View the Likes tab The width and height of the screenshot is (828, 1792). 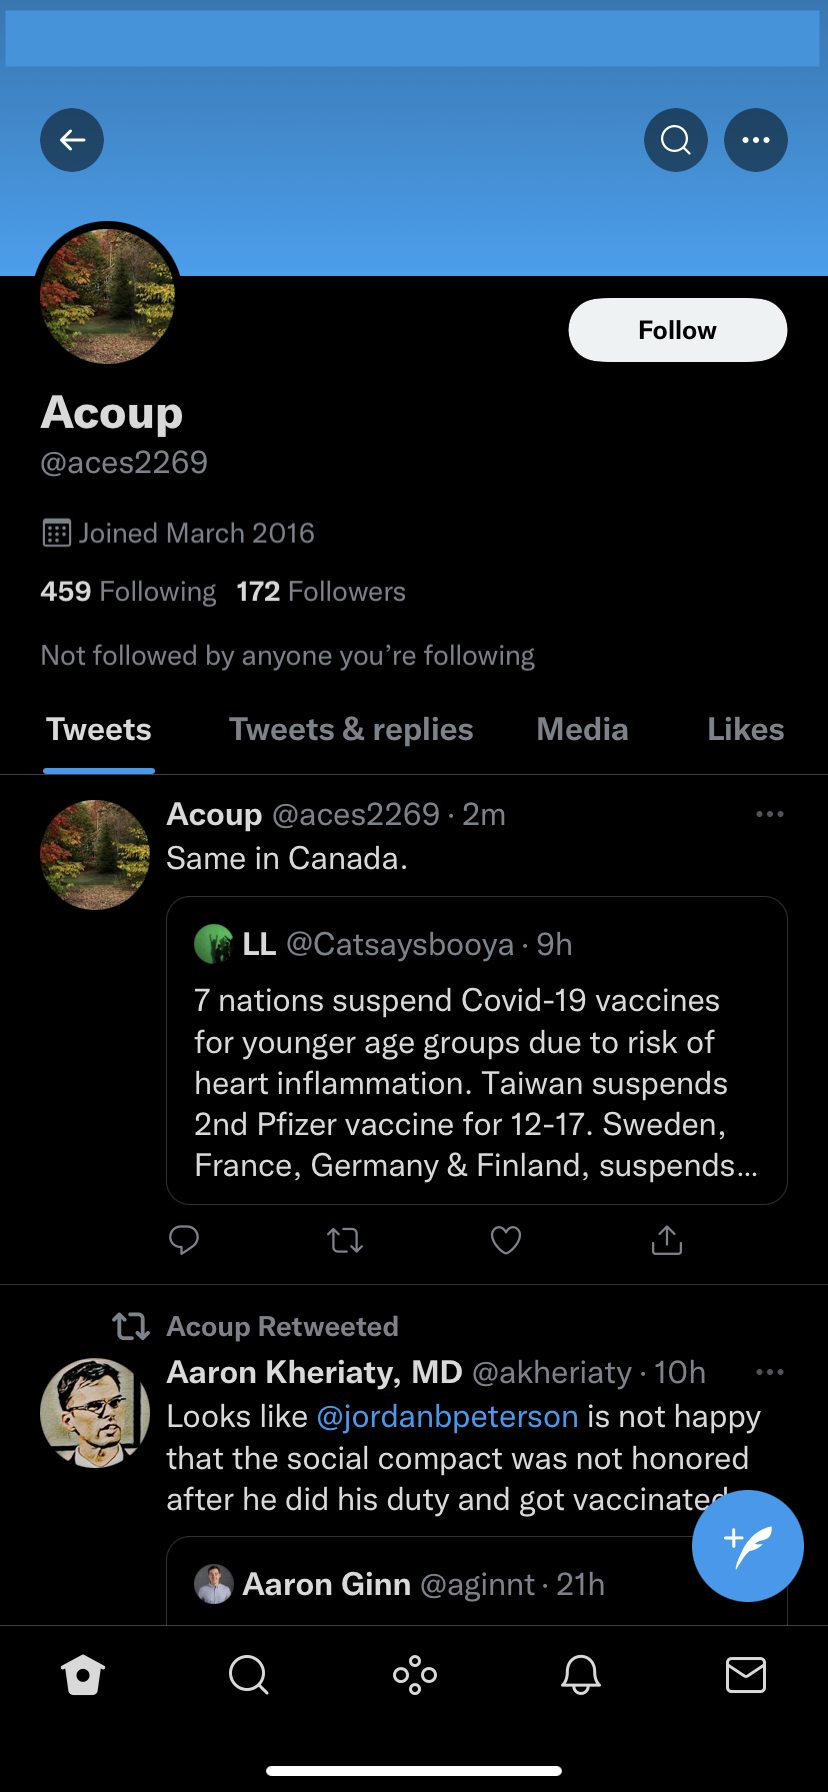745,730
